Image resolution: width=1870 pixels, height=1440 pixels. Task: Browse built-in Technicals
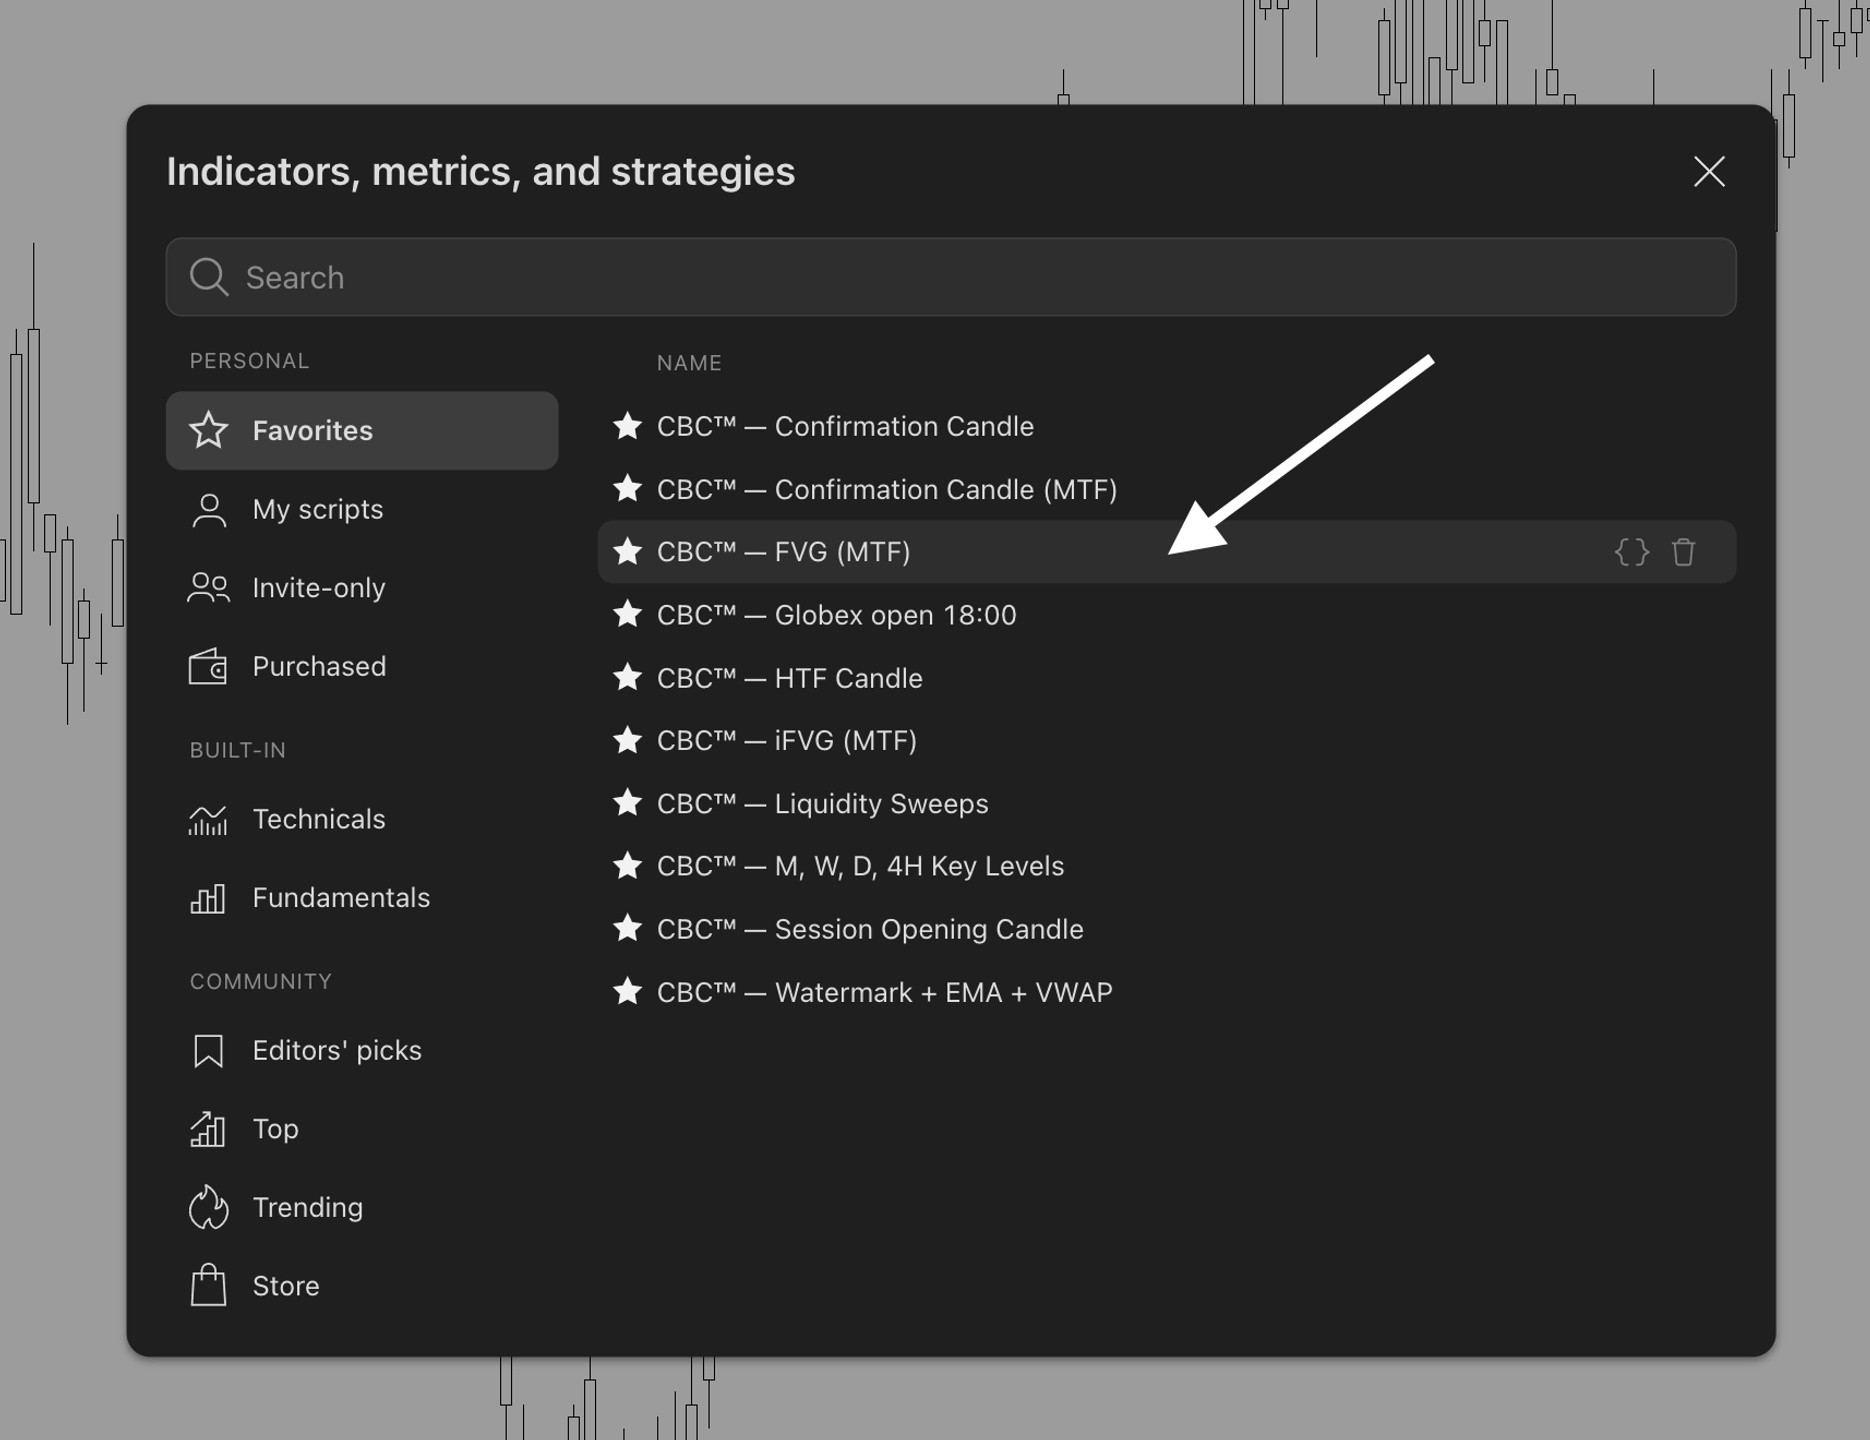[x=362, y=819]
